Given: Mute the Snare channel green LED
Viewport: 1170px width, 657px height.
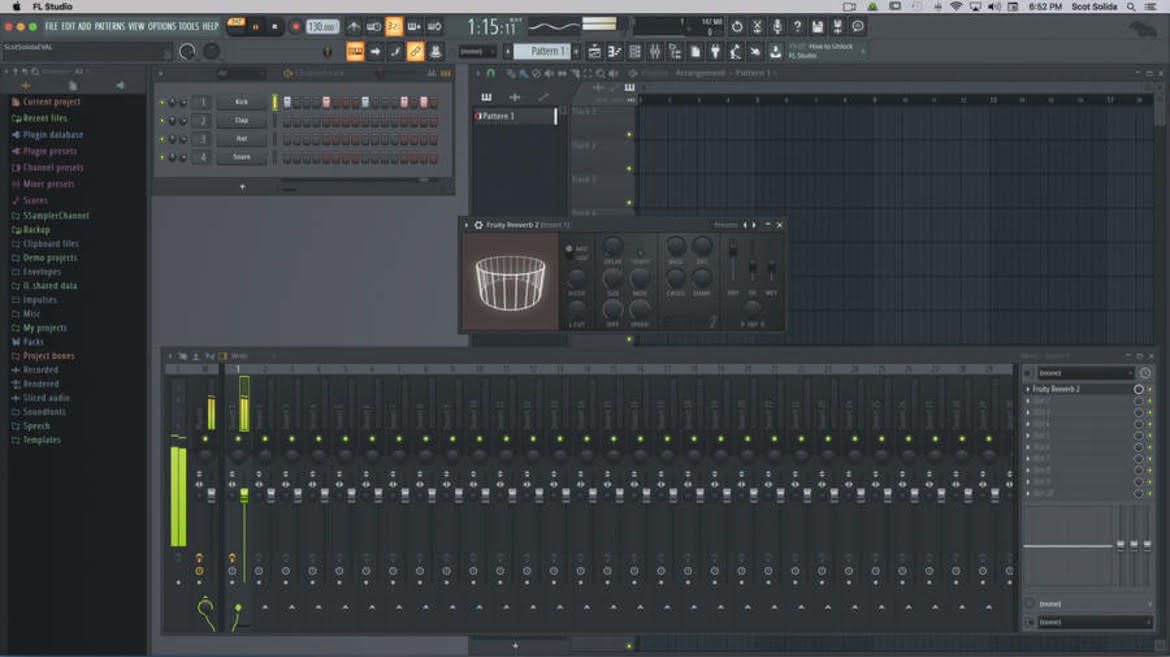Looking at the screenshot, I should (162, 157).
